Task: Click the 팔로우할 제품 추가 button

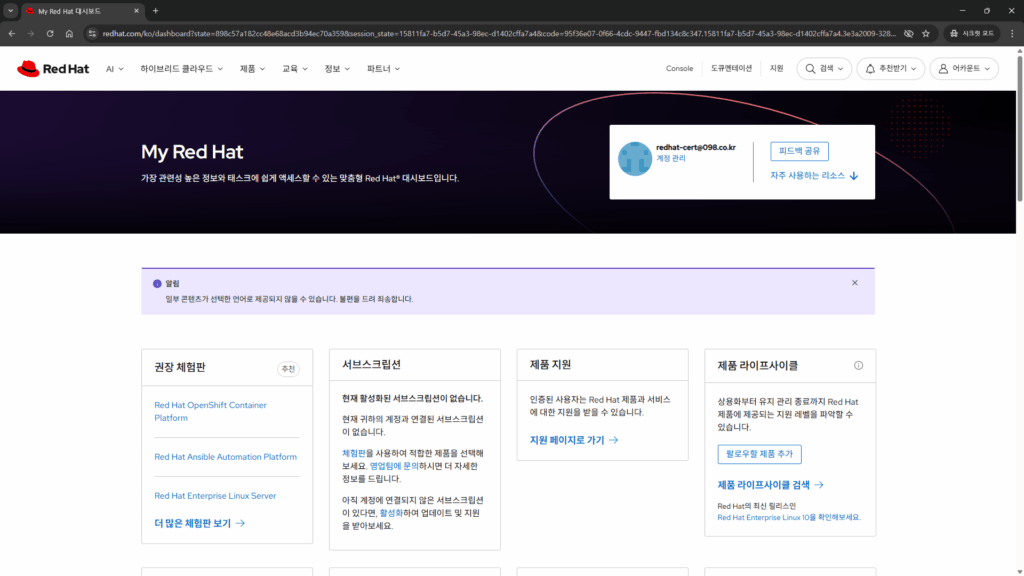Action: [759, 454]
